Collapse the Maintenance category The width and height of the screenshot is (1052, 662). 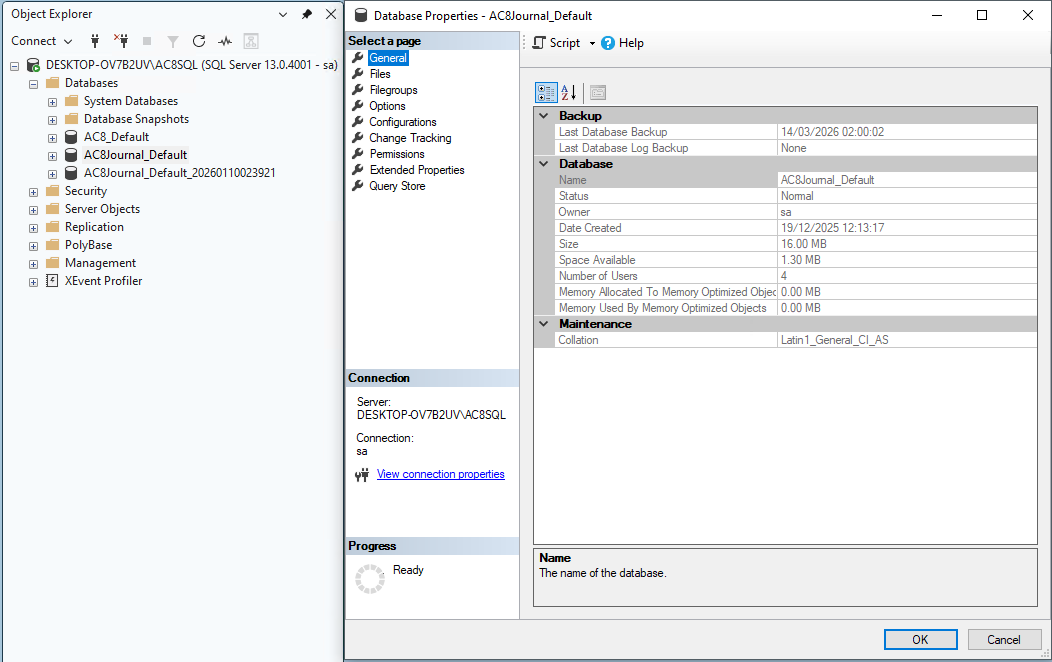click(x=543, y=324)
